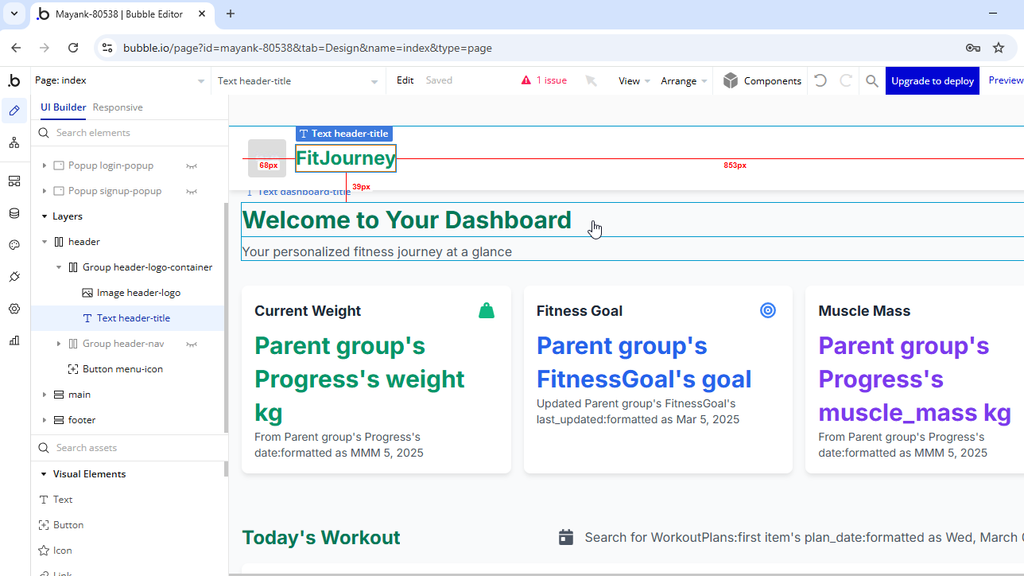Open the browser tab list chevron
1024x576 pixels.
coord(14,14)
